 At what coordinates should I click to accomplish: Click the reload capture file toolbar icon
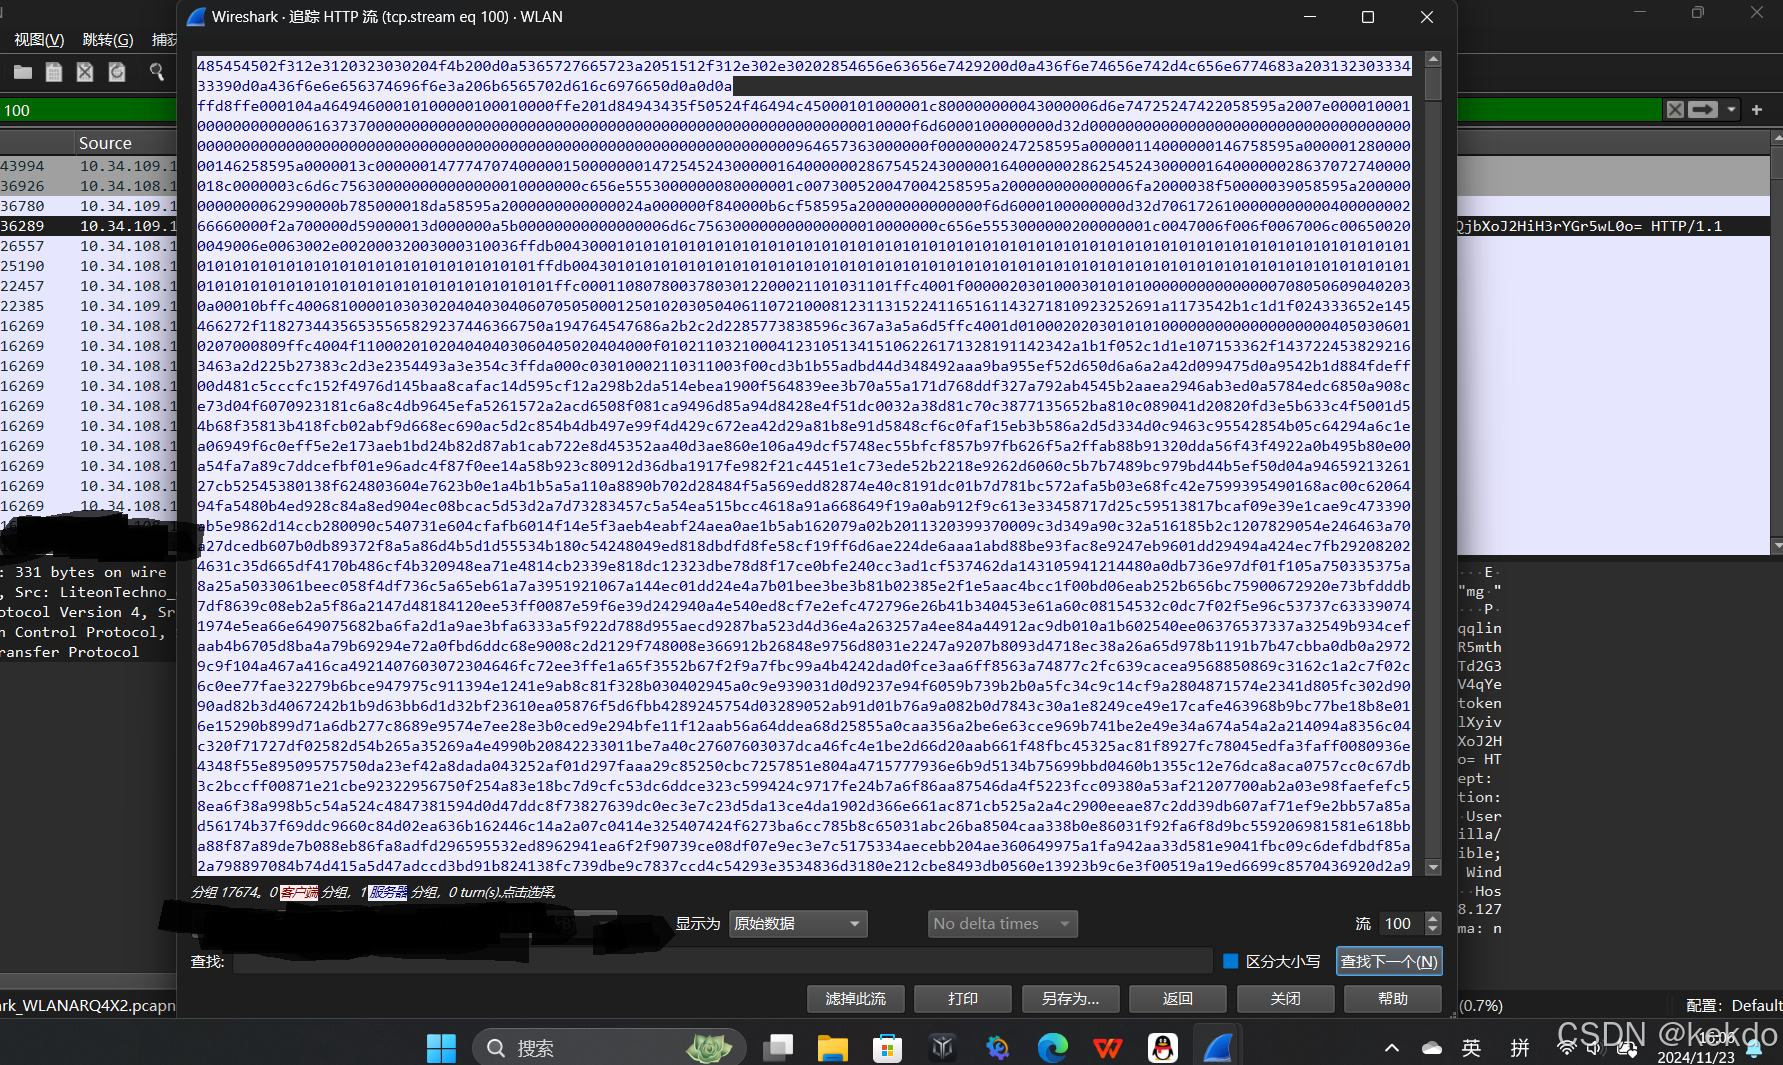point(117,72)
